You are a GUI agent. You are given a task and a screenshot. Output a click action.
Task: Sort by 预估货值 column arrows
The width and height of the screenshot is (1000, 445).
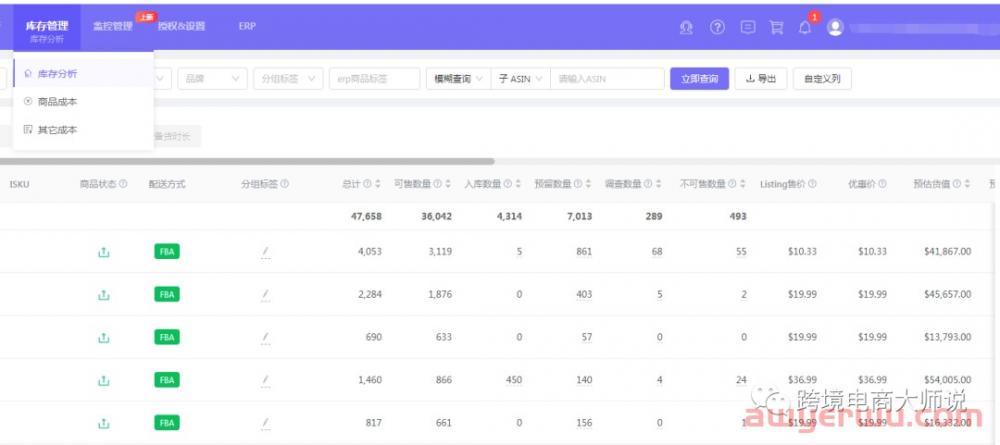[x=967, y=184]
